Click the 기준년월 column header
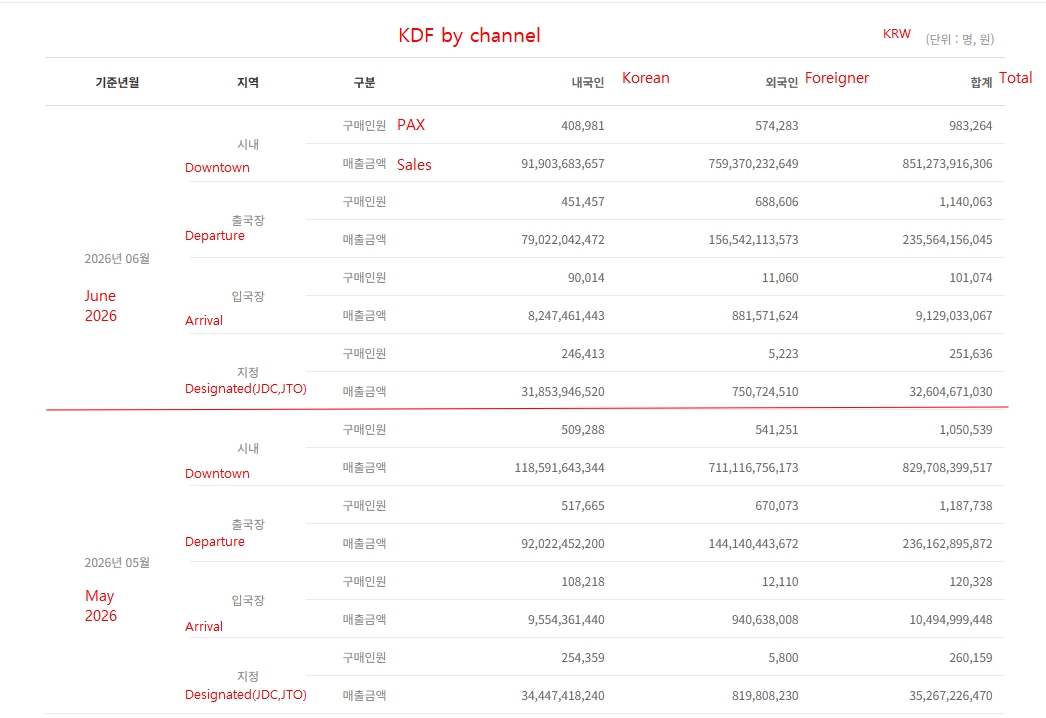 117,82
